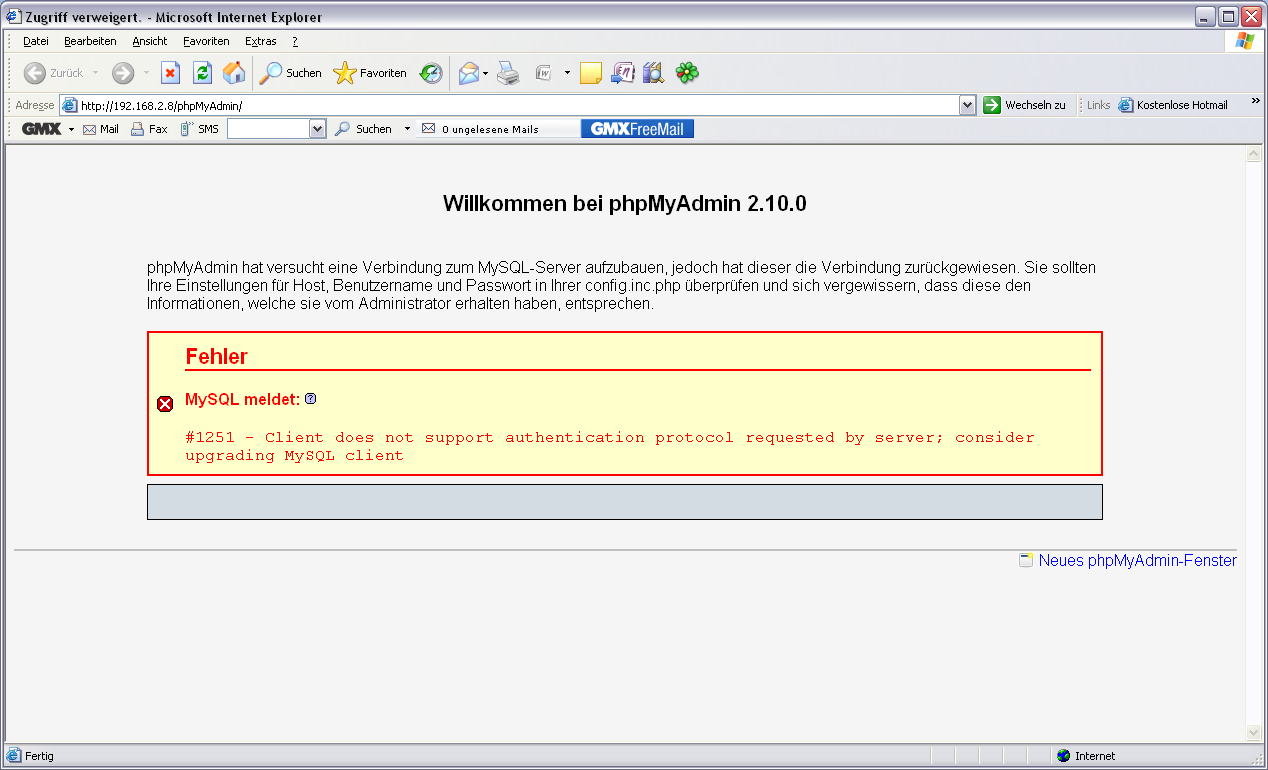1268x770 pixels.
Task: Open the forward button history dropdown arrow
Action: point(145,73)
